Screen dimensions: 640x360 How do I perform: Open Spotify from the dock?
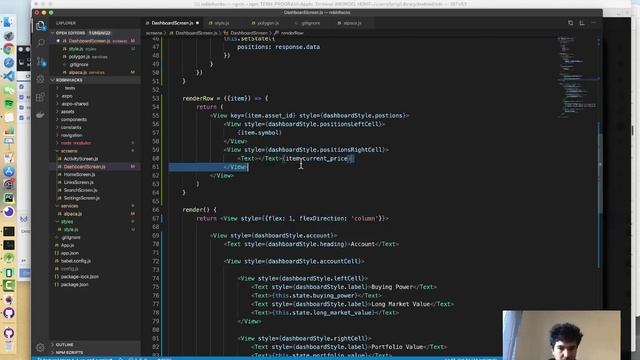tap(9, 104)
